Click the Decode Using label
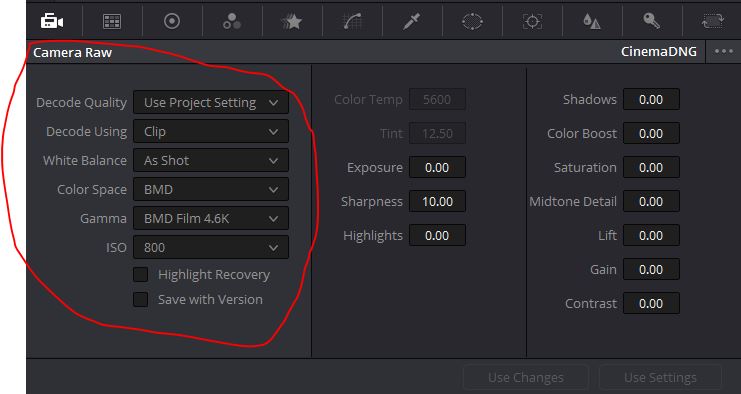 coord(86,132)
